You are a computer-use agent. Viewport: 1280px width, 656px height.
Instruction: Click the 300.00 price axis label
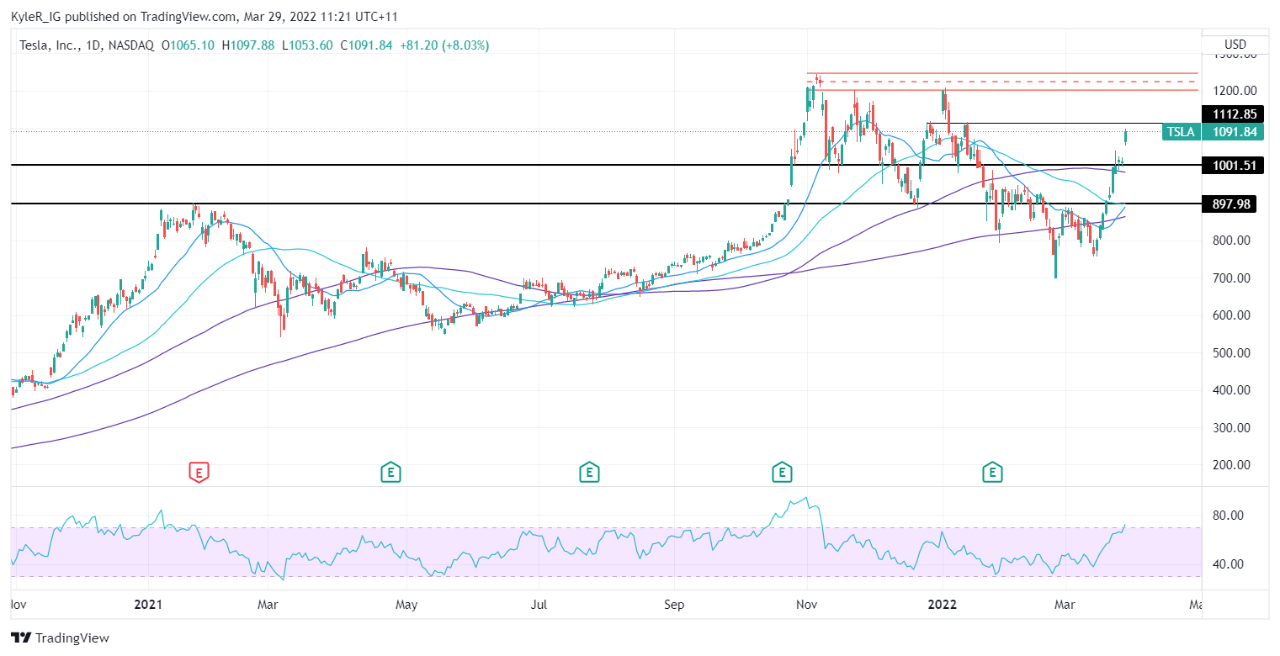point(1233,428)
